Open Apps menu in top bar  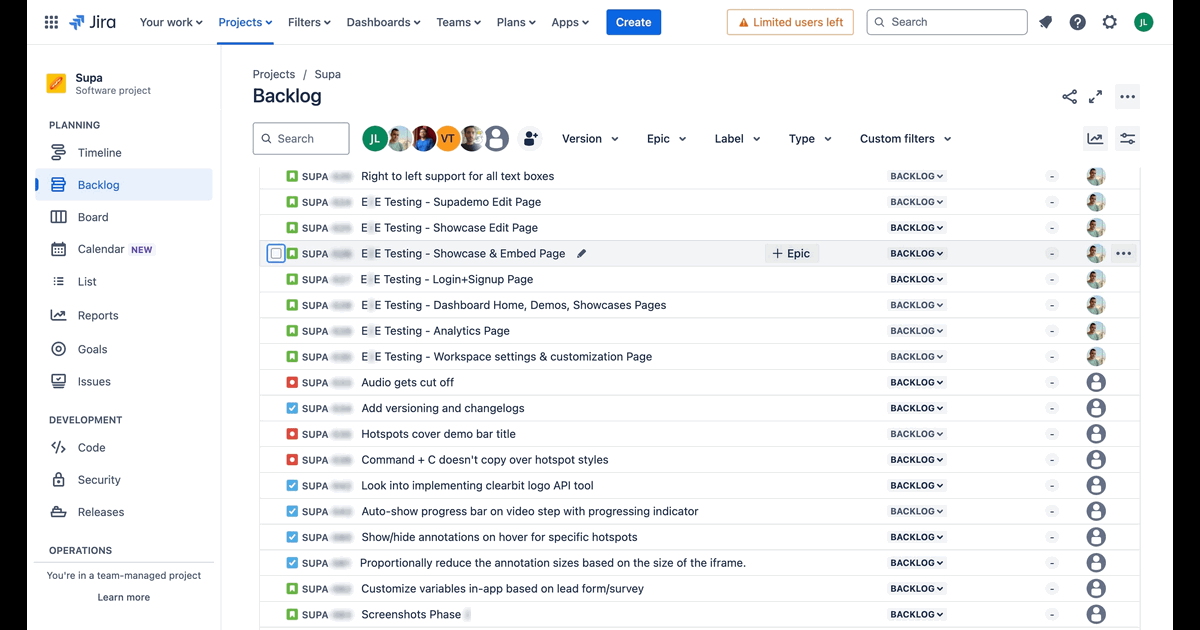click(x=570, y=22)
